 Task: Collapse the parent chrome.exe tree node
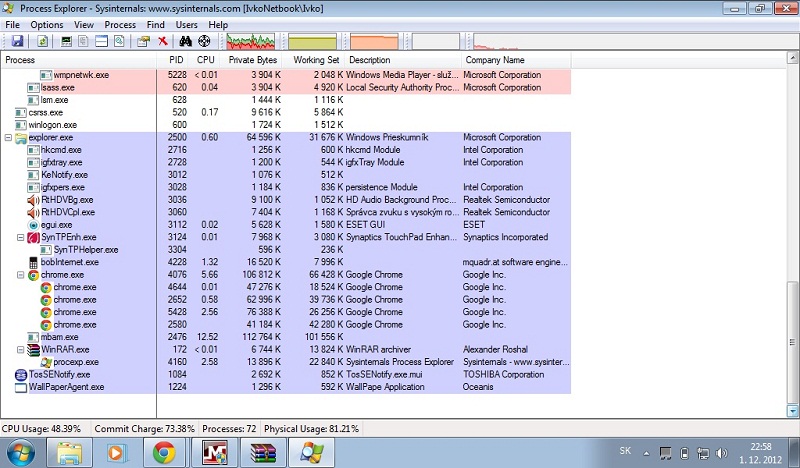coord(21,274)
